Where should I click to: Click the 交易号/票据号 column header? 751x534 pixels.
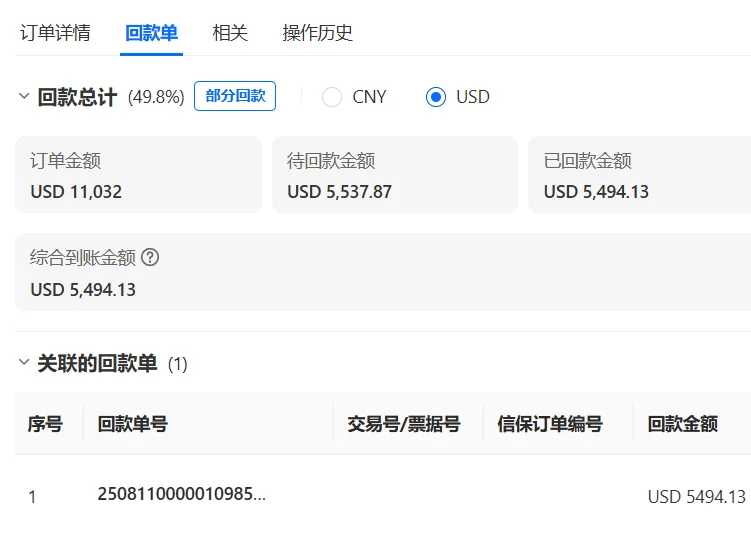click(x=404, y=424)
